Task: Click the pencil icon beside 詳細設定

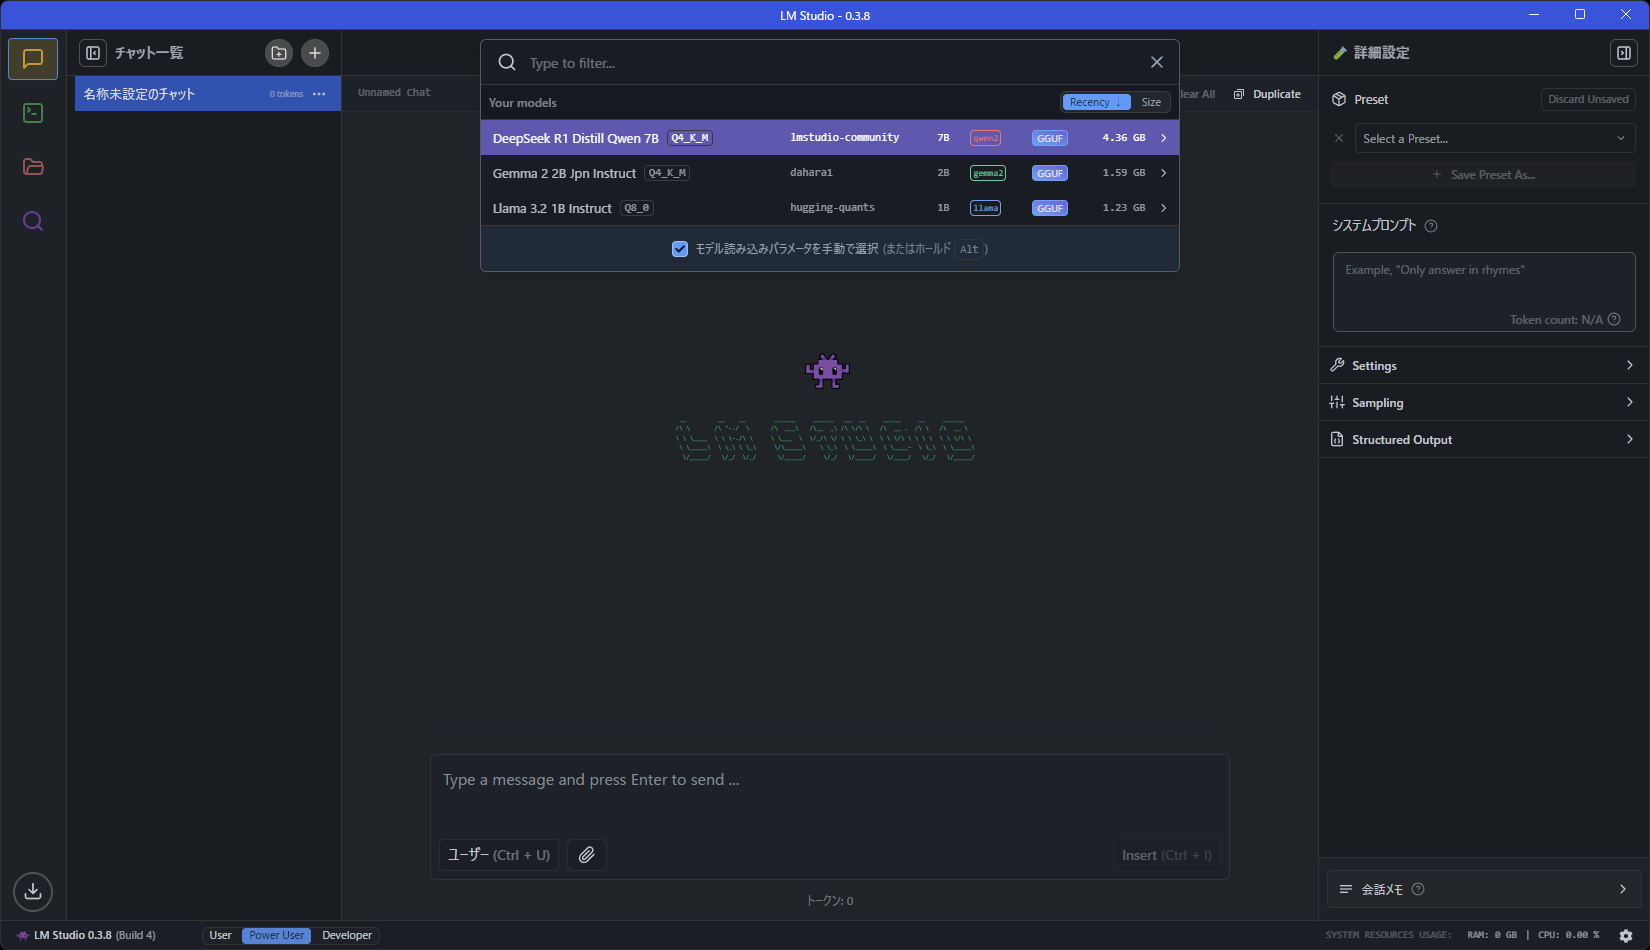Action: tap(1340, 53)
